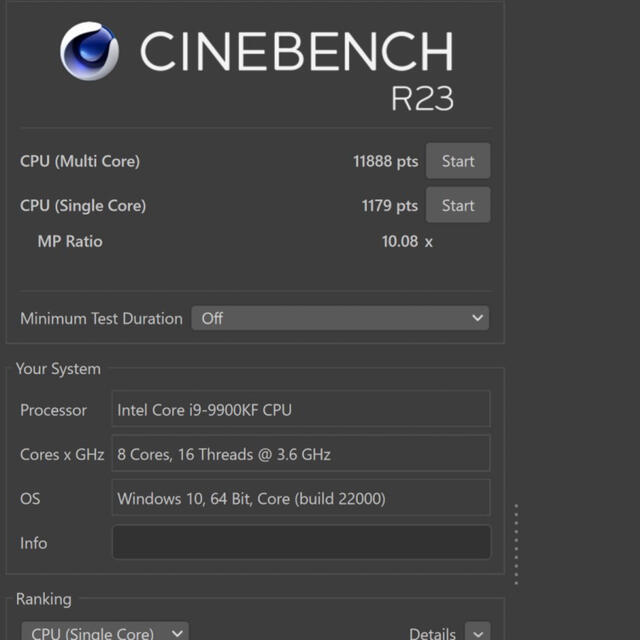This screenshot has width=640, height=640.
Task: Click the CPU (Multi Core) label
Action: (x=80, y=161)
